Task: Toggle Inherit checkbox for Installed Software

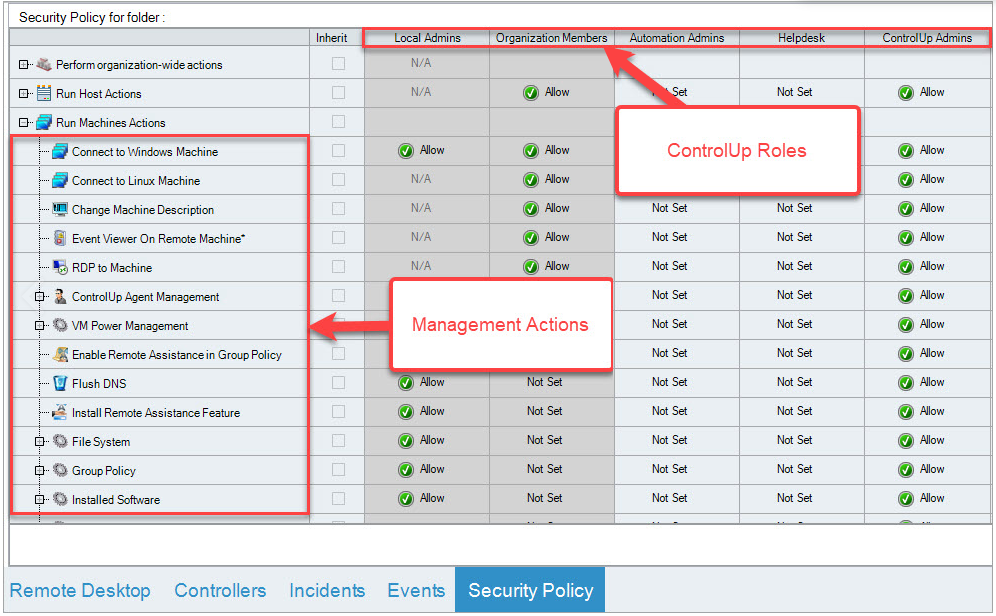Action: pos(339,499)
